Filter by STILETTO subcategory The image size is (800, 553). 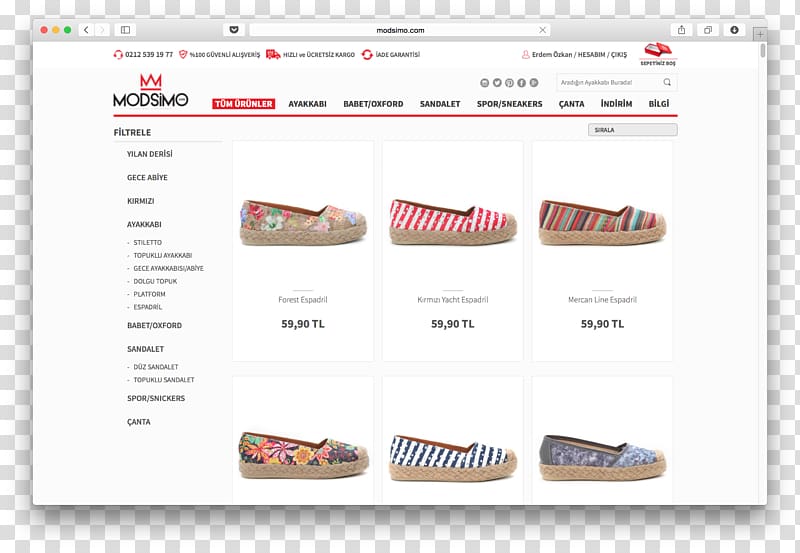tap(147, 242)
